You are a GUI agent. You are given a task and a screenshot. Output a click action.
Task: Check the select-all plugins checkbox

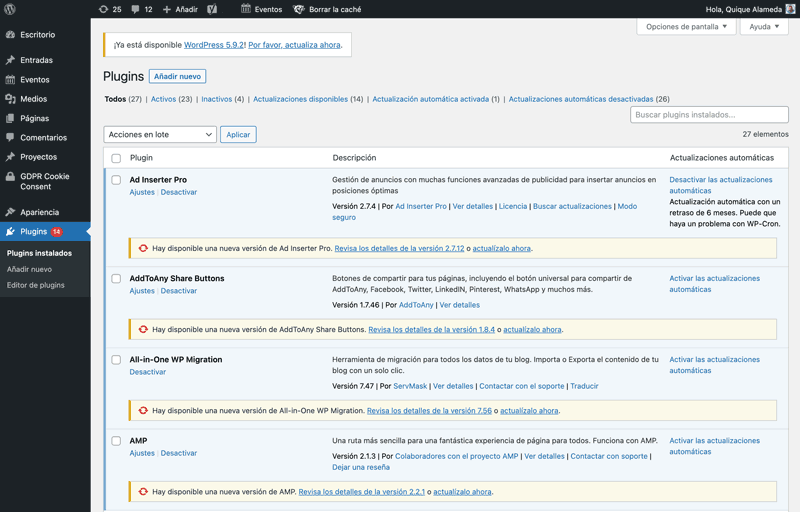point(116,158)
